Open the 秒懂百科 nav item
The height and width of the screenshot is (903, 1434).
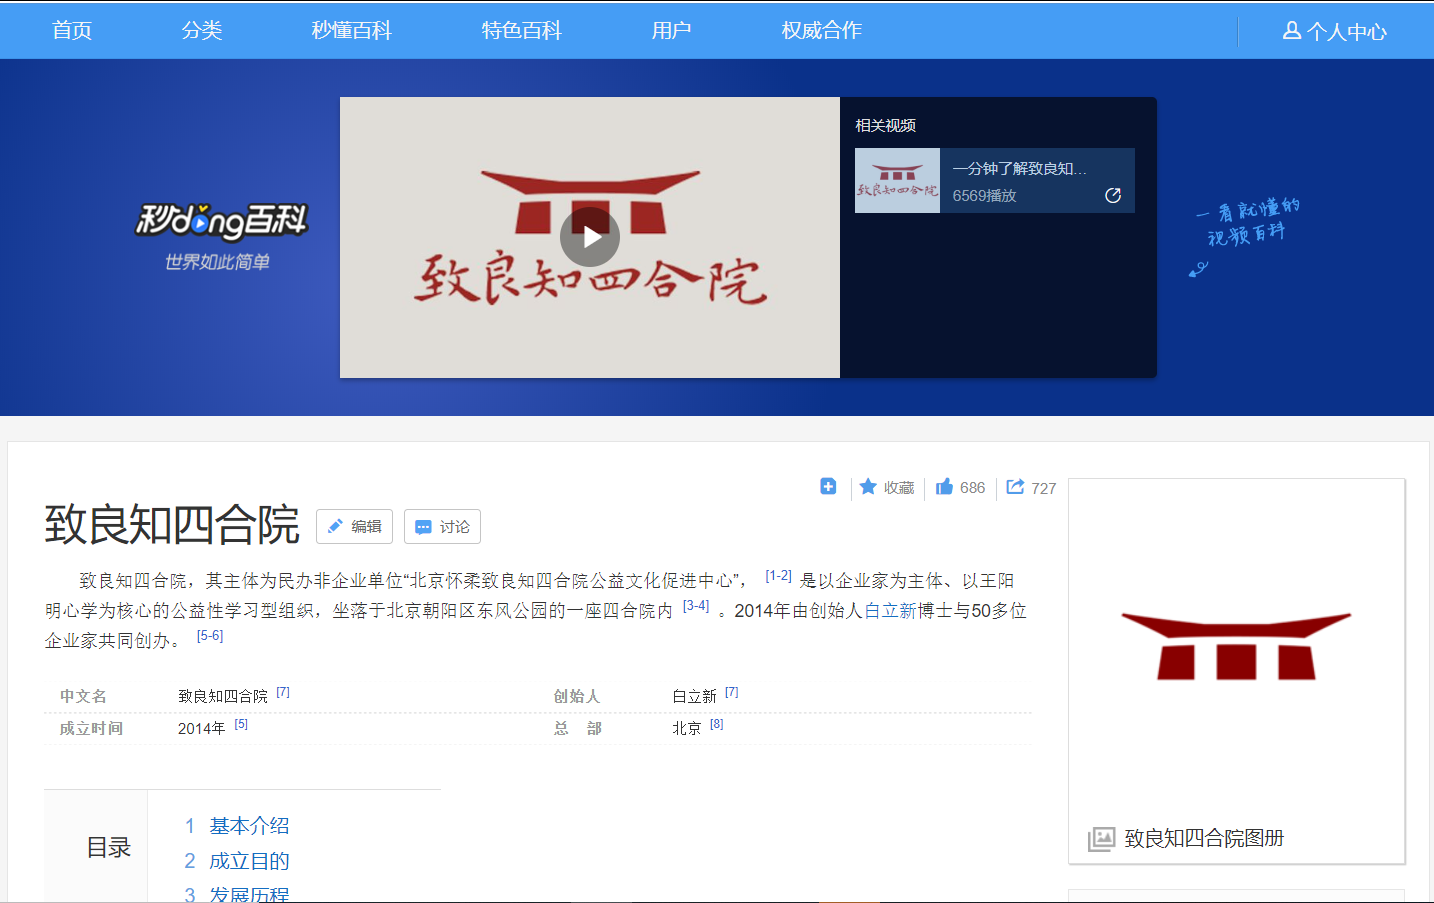click(x=351, y=30)
